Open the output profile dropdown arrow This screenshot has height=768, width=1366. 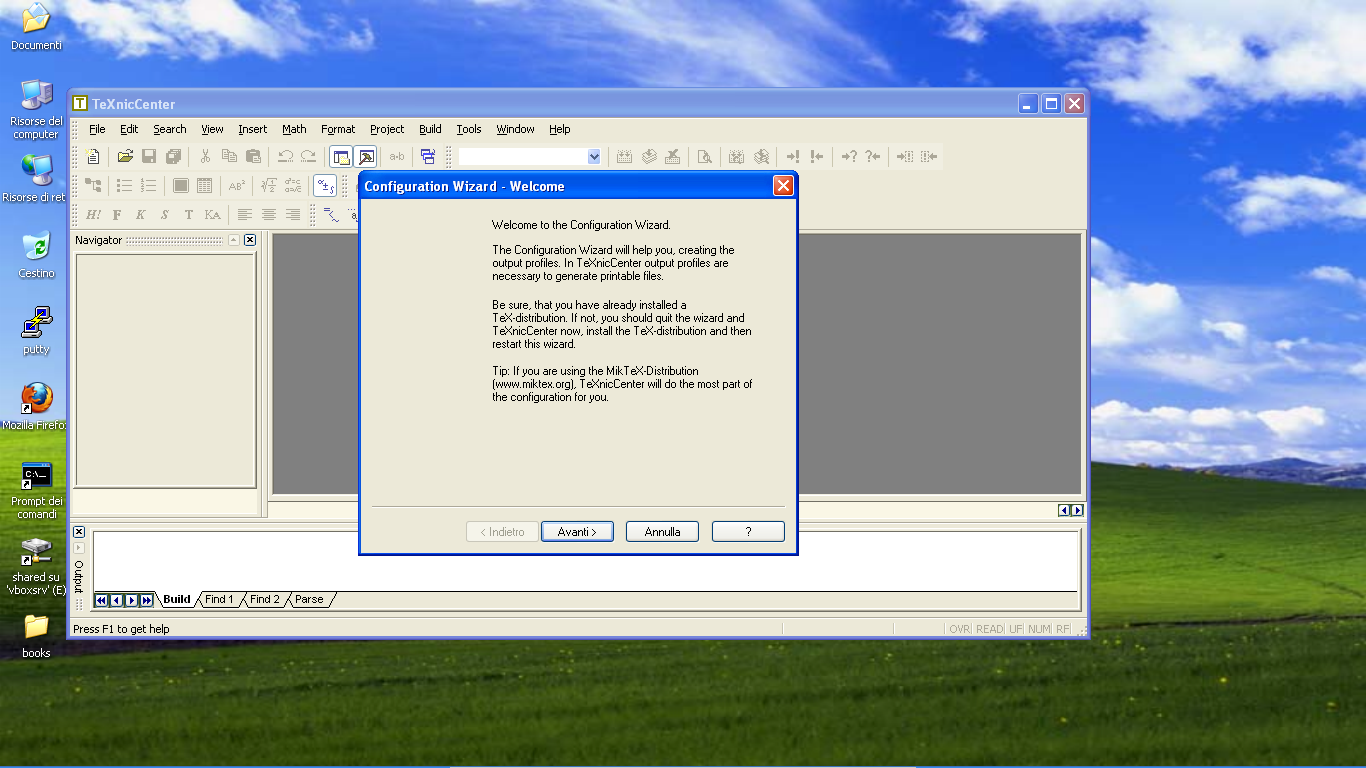tap(594, 156)
